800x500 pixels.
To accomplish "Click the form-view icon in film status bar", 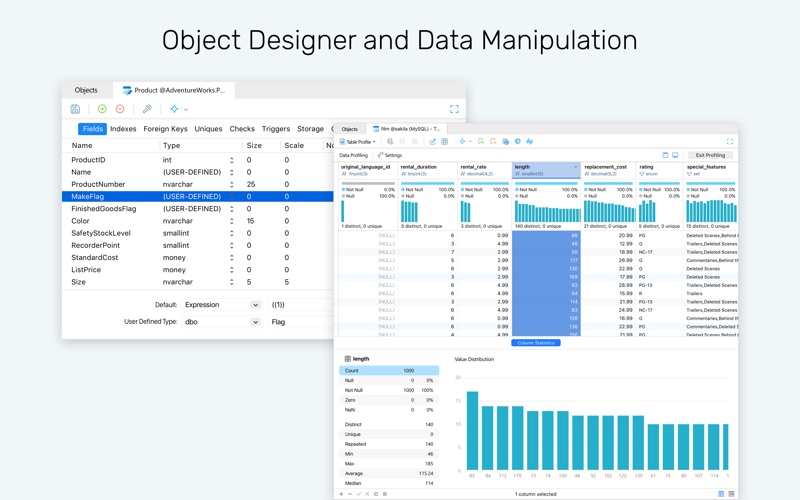I will tap(731, 494).
